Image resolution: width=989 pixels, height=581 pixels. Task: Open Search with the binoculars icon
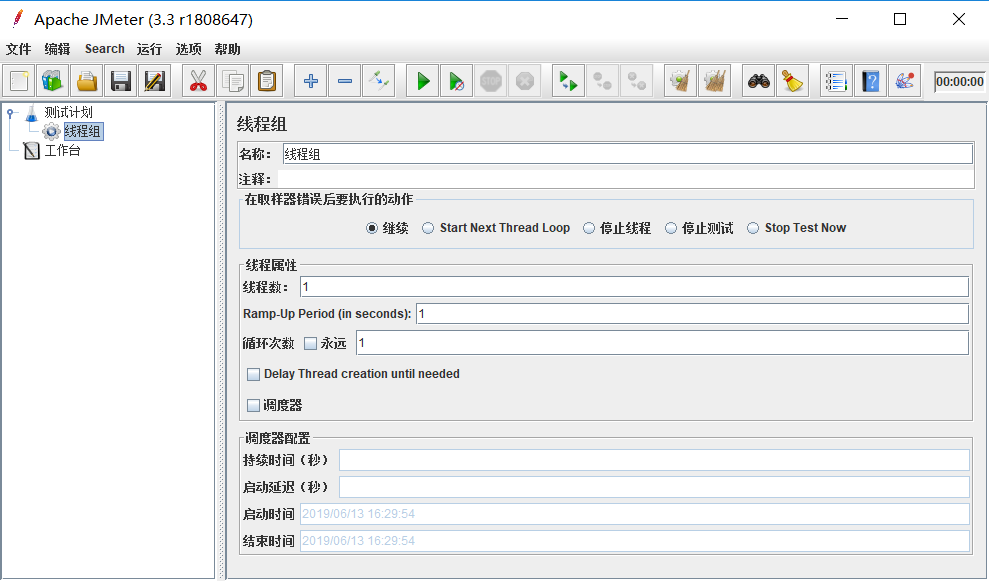pos(759,81)
